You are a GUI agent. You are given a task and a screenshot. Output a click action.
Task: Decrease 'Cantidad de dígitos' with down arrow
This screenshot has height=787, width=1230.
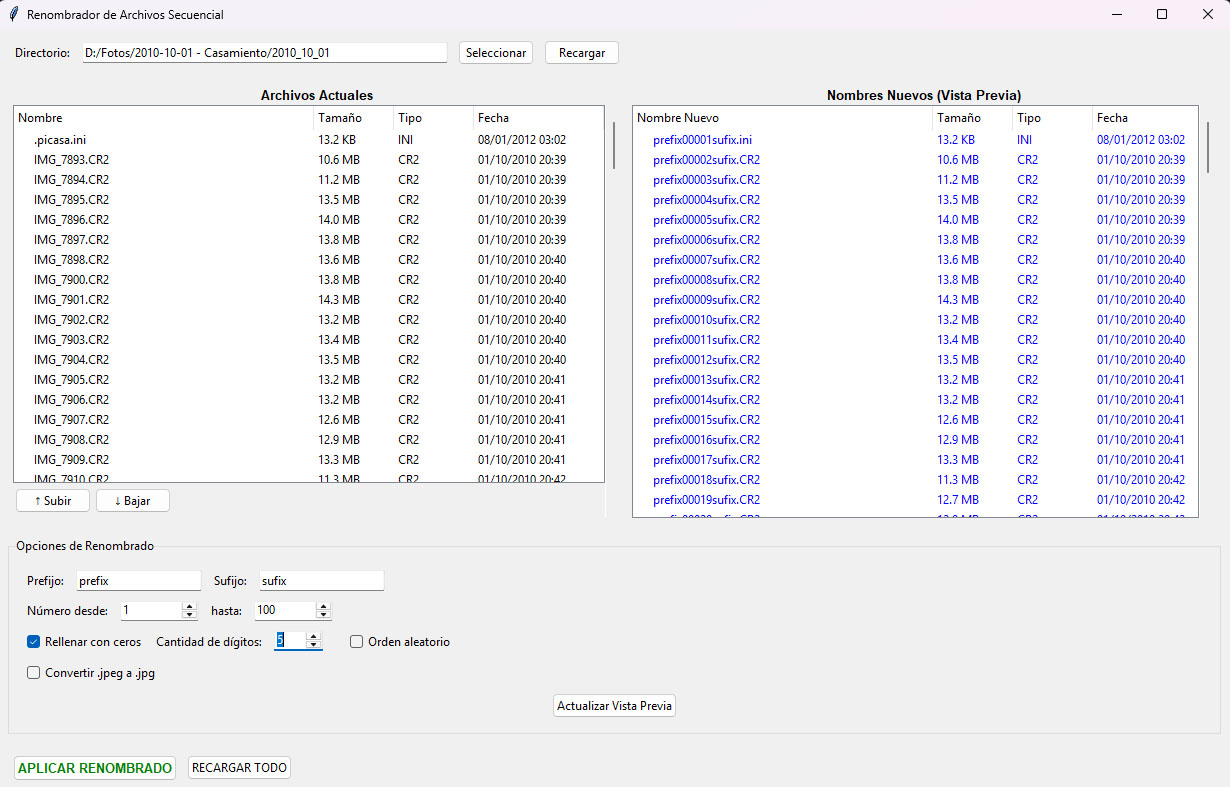314,646
